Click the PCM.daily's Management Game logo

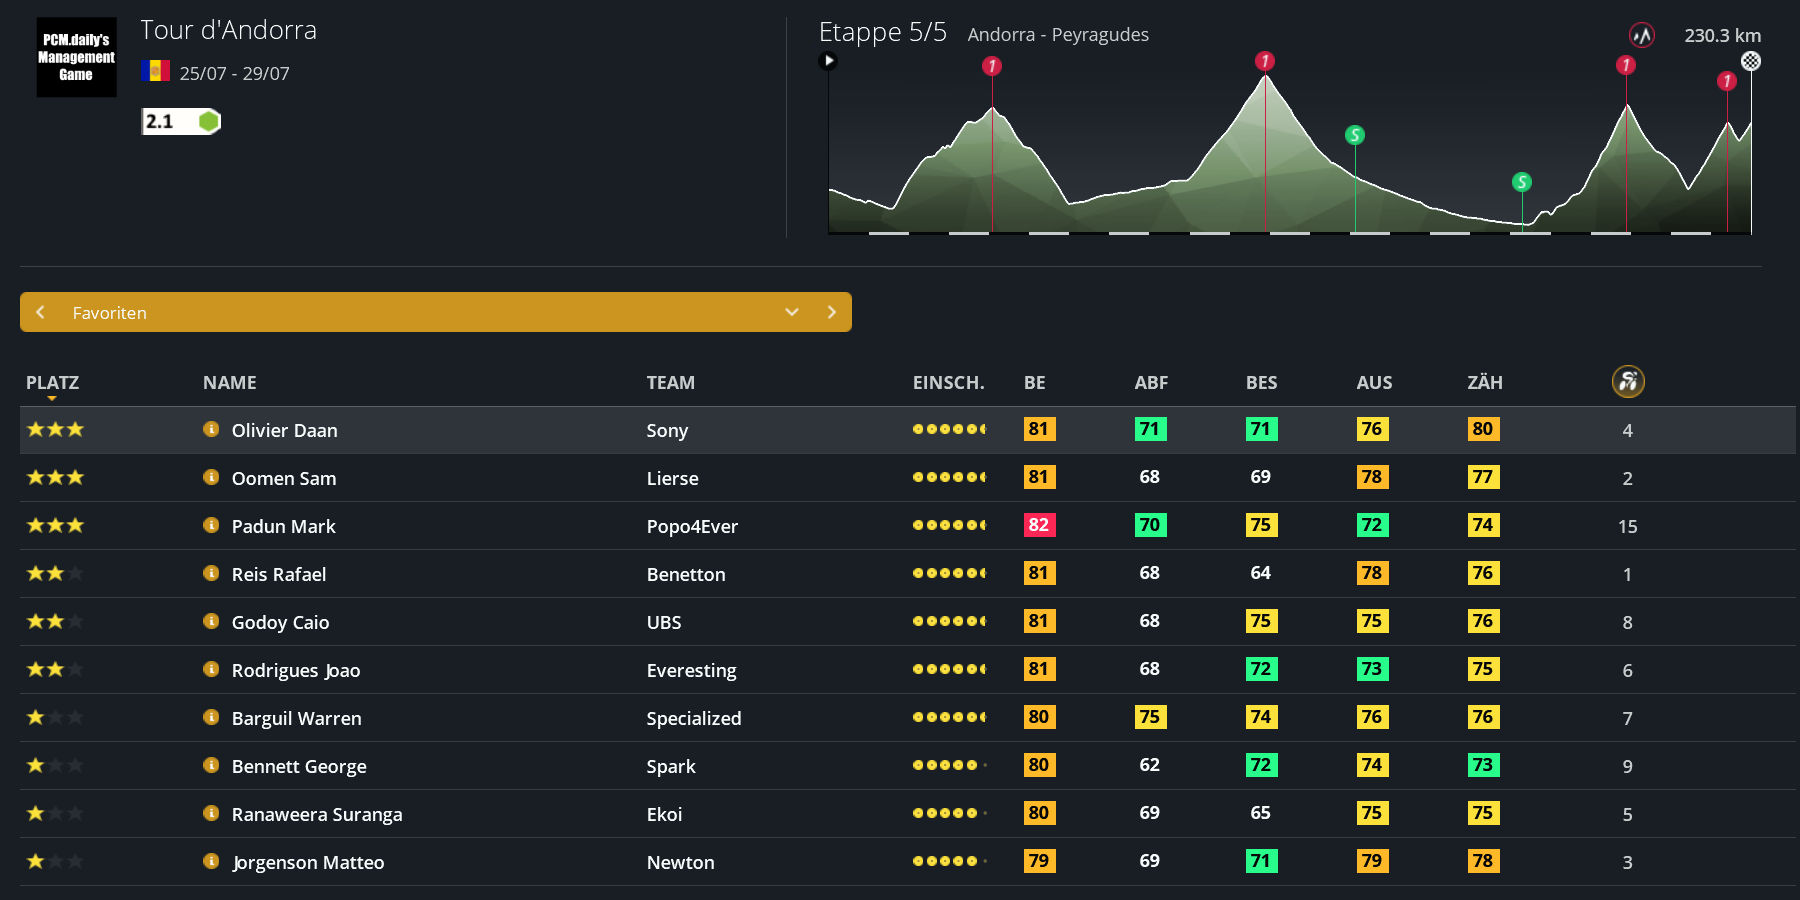point(77,57)
